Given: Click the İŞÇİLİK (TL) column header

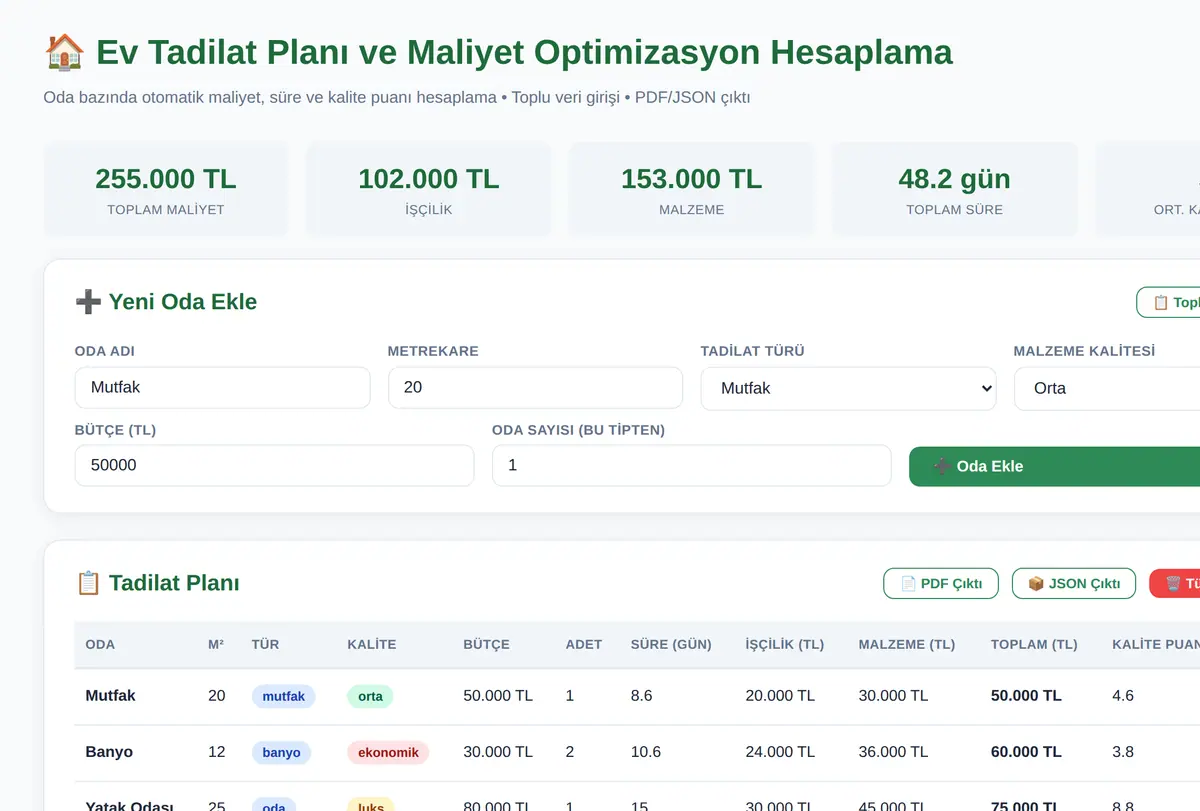Looking at the screenshot, I should (x=785, y=644).
